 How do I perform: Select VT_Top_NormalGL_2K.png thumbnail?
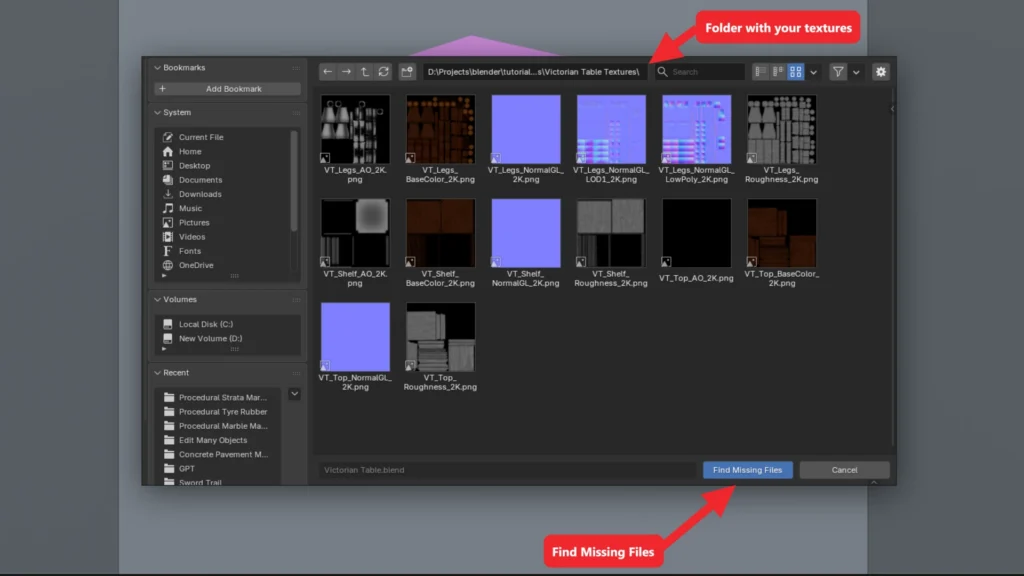tap(355, 337)
